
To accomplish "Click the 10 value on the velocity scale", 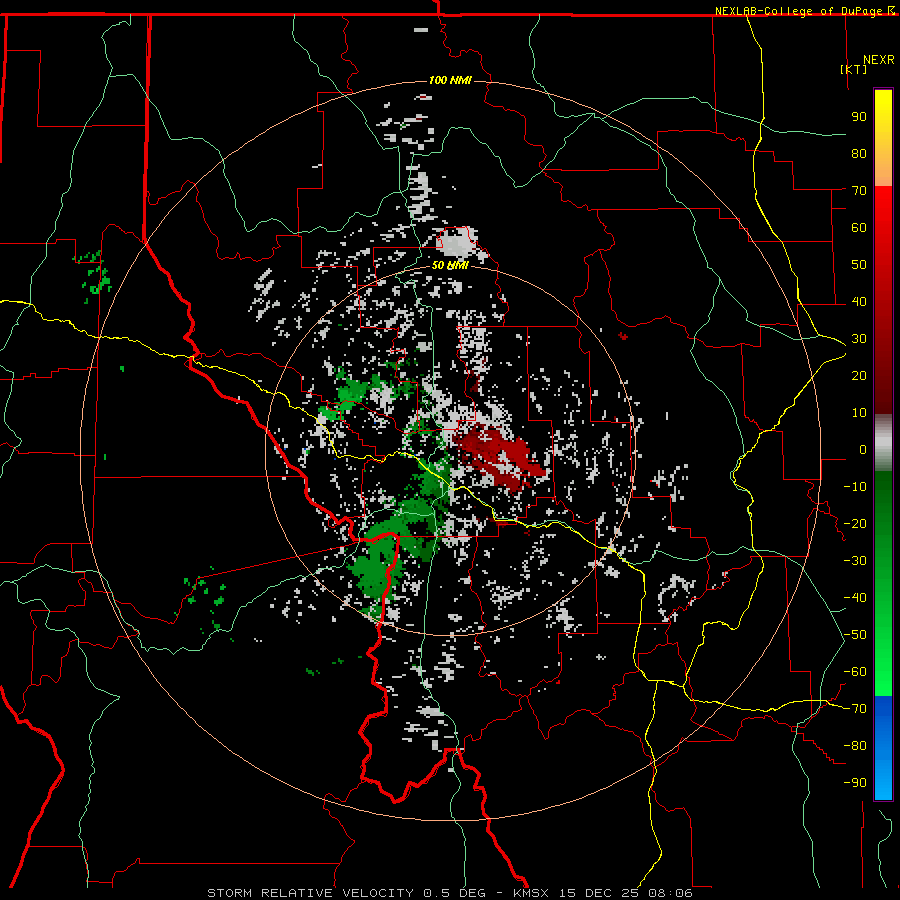I will (859, 413).
